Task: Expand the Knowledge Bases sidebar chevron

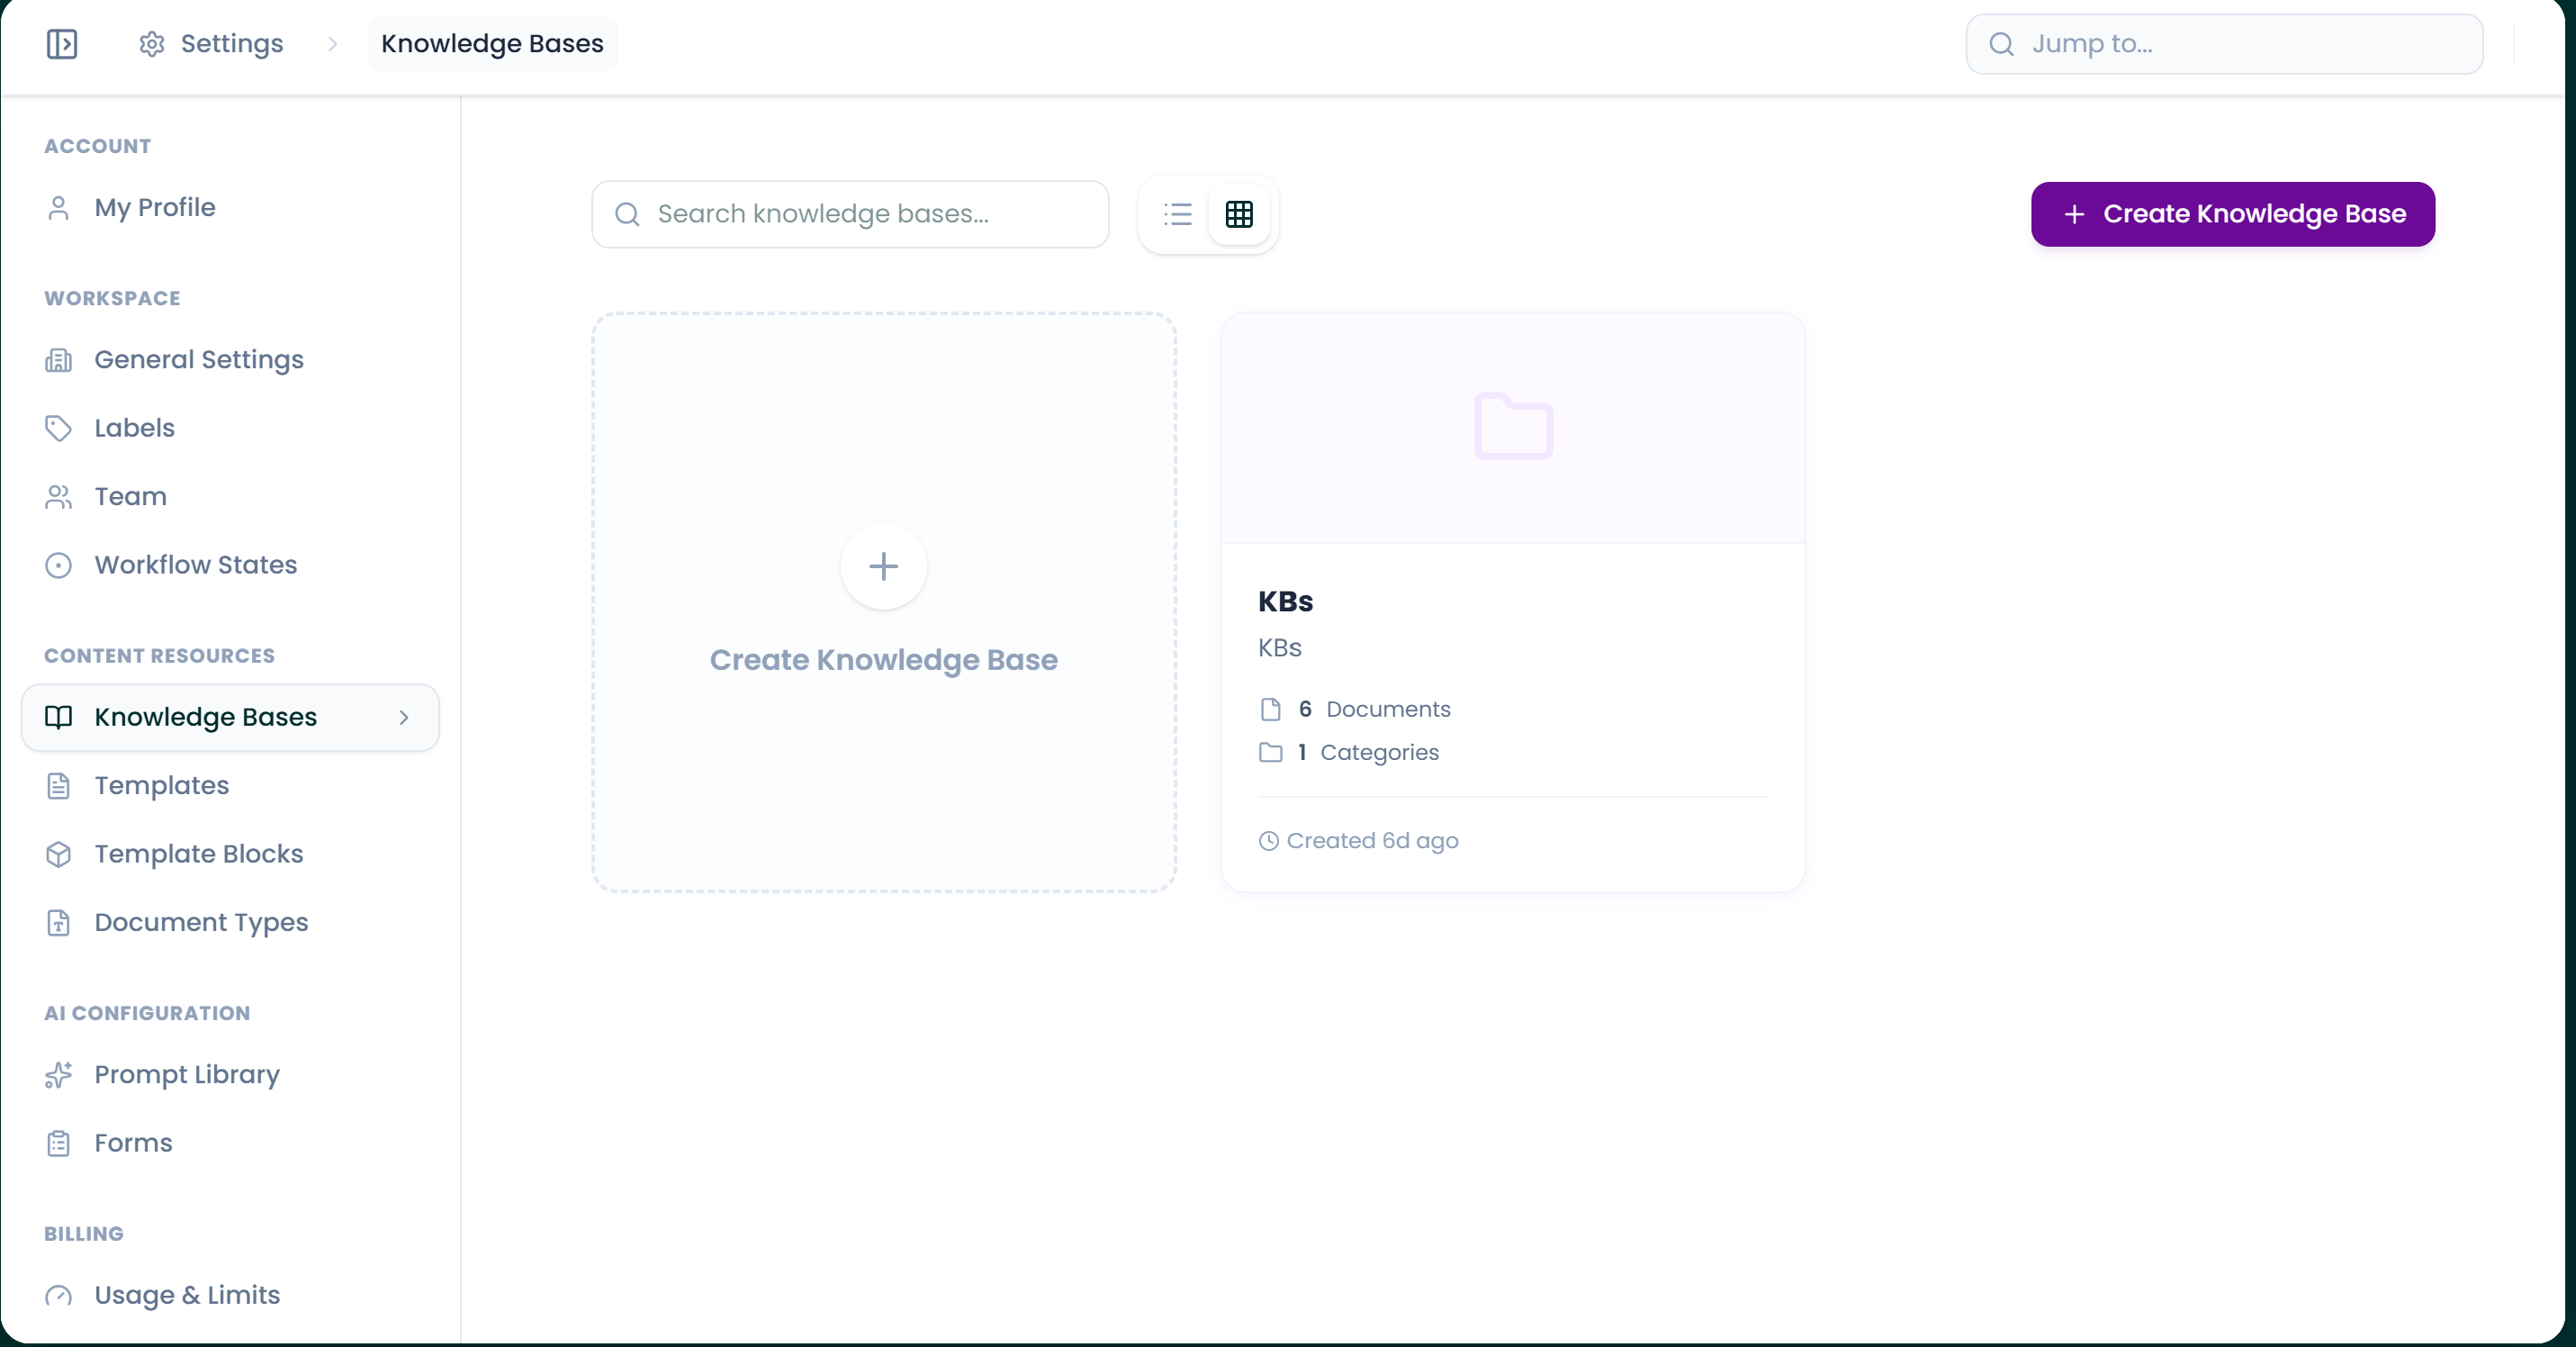Action: point(404,718)
